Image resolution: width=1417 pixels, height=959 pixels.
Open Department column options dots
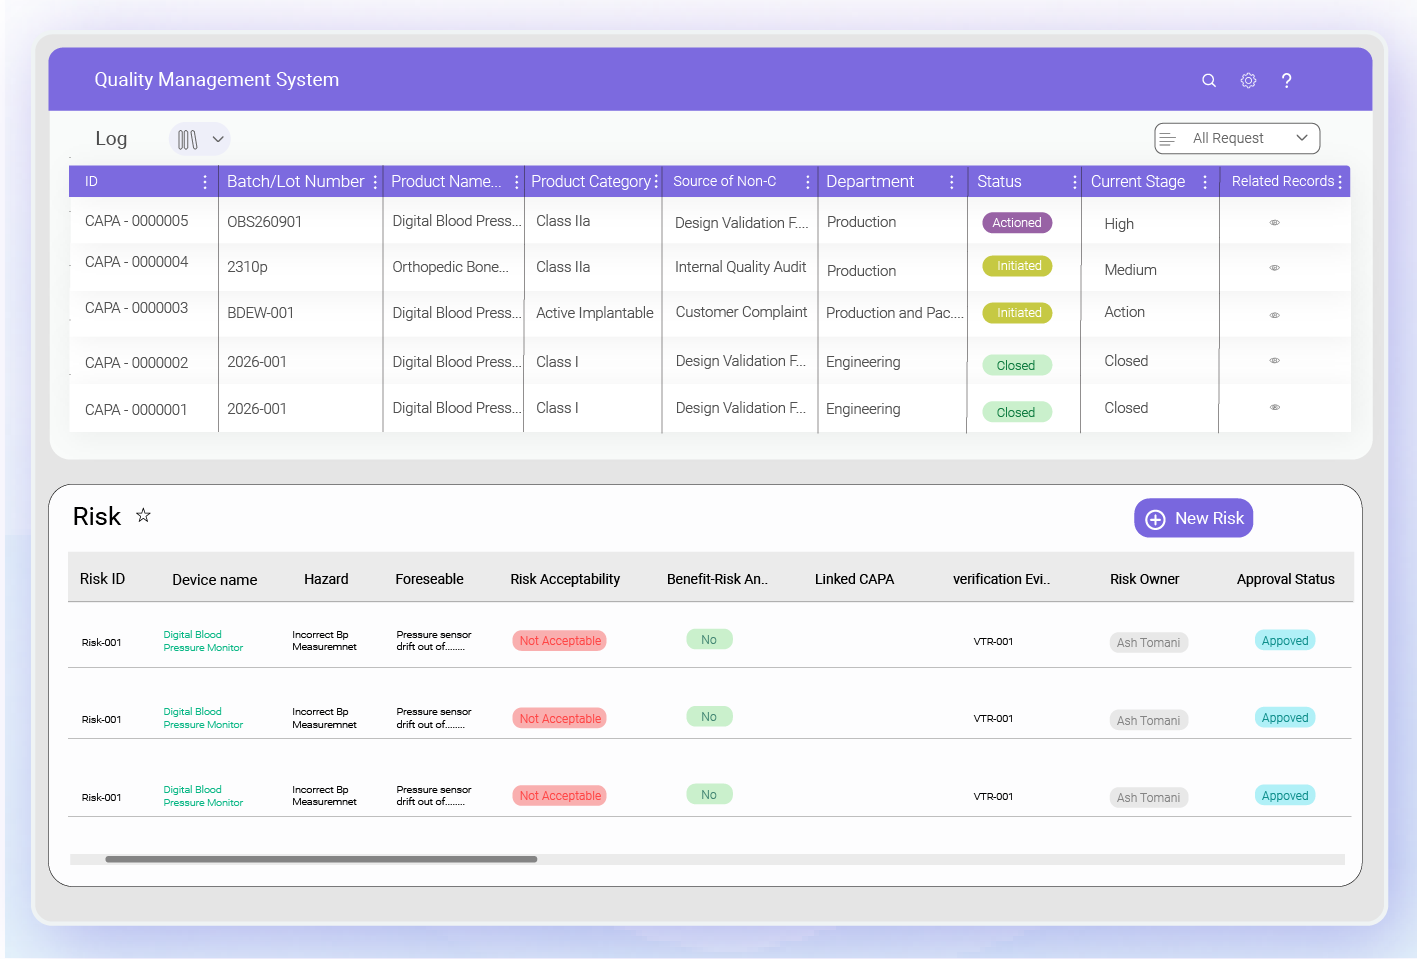(x=952, y=182)
